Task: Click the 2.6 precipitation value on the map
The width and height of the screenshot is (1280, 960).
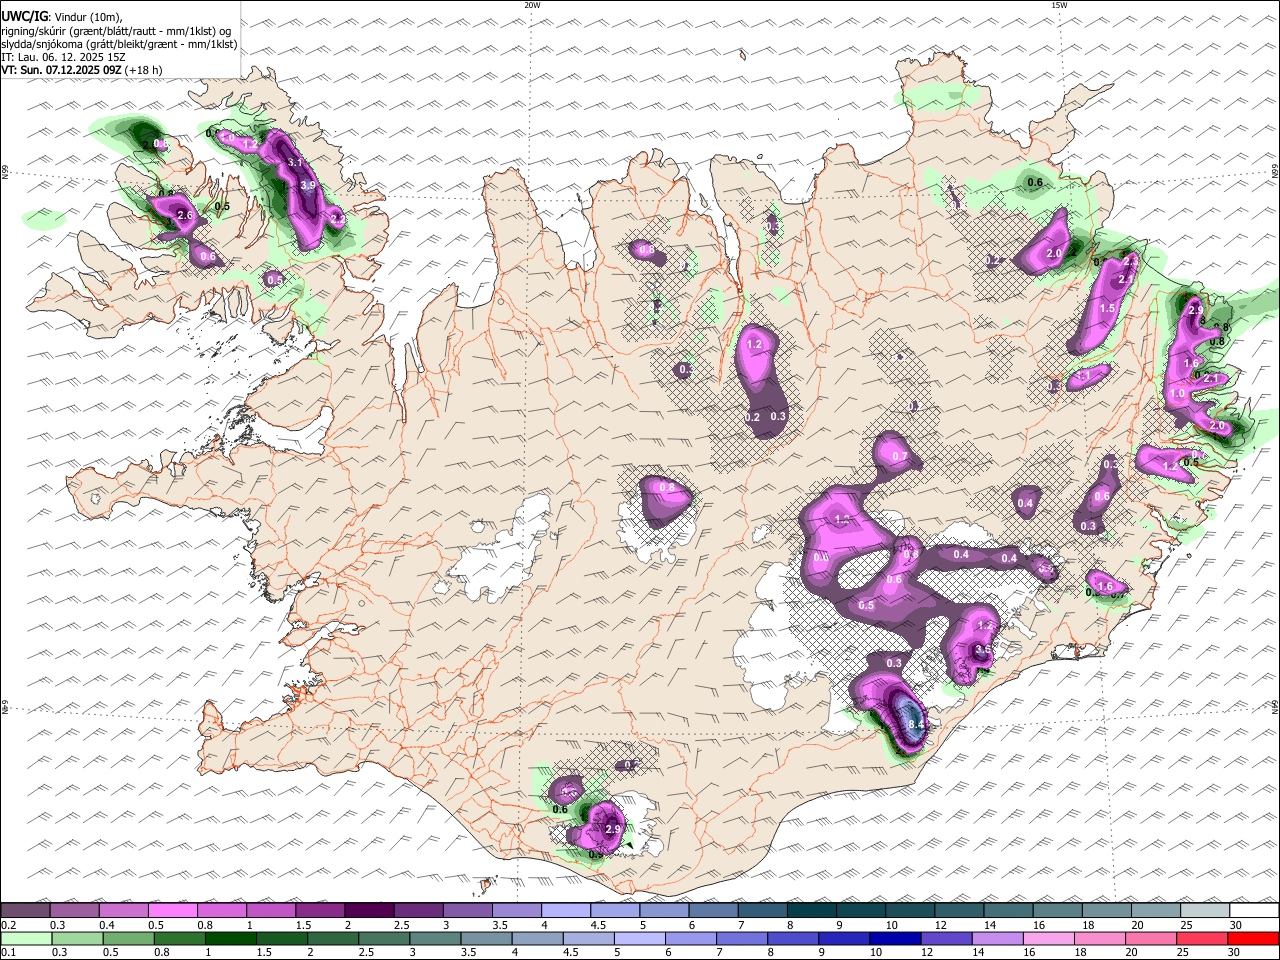Action: point(184,215)
